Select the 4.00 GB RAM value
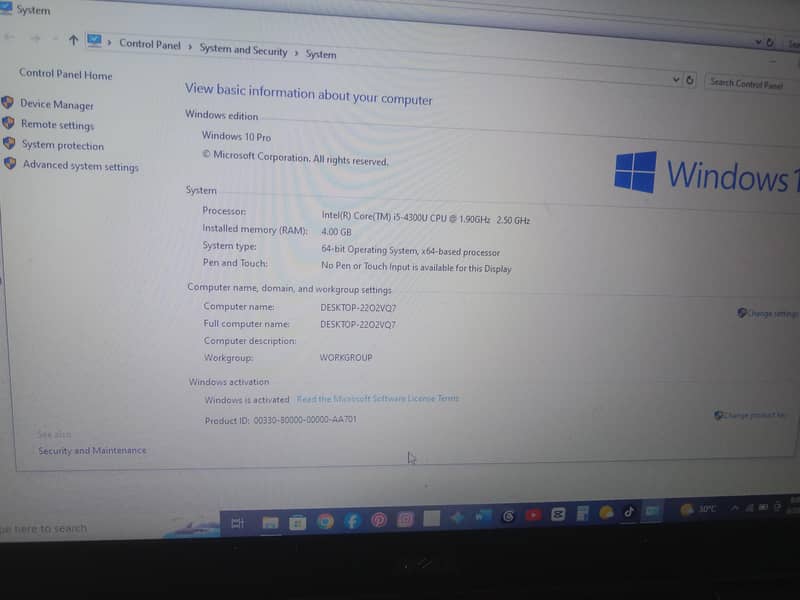The image size is (800, 600). (336, 232)
